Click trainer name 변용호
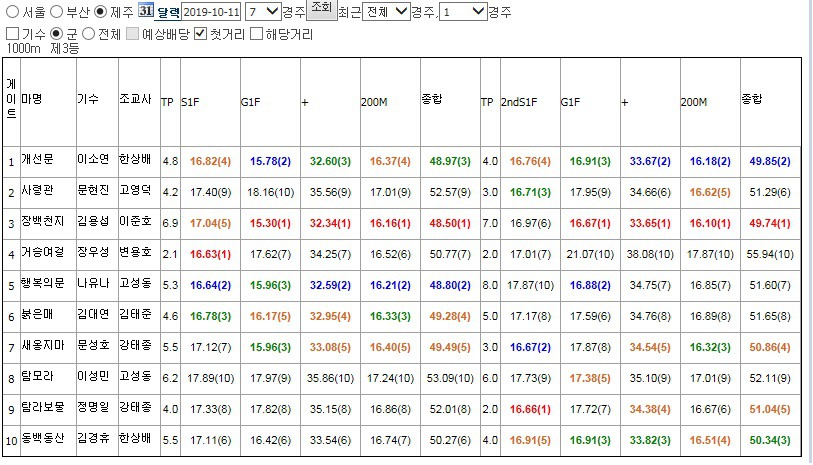The width and height of the screenshot is (813, 465). [x=135, y=252]
